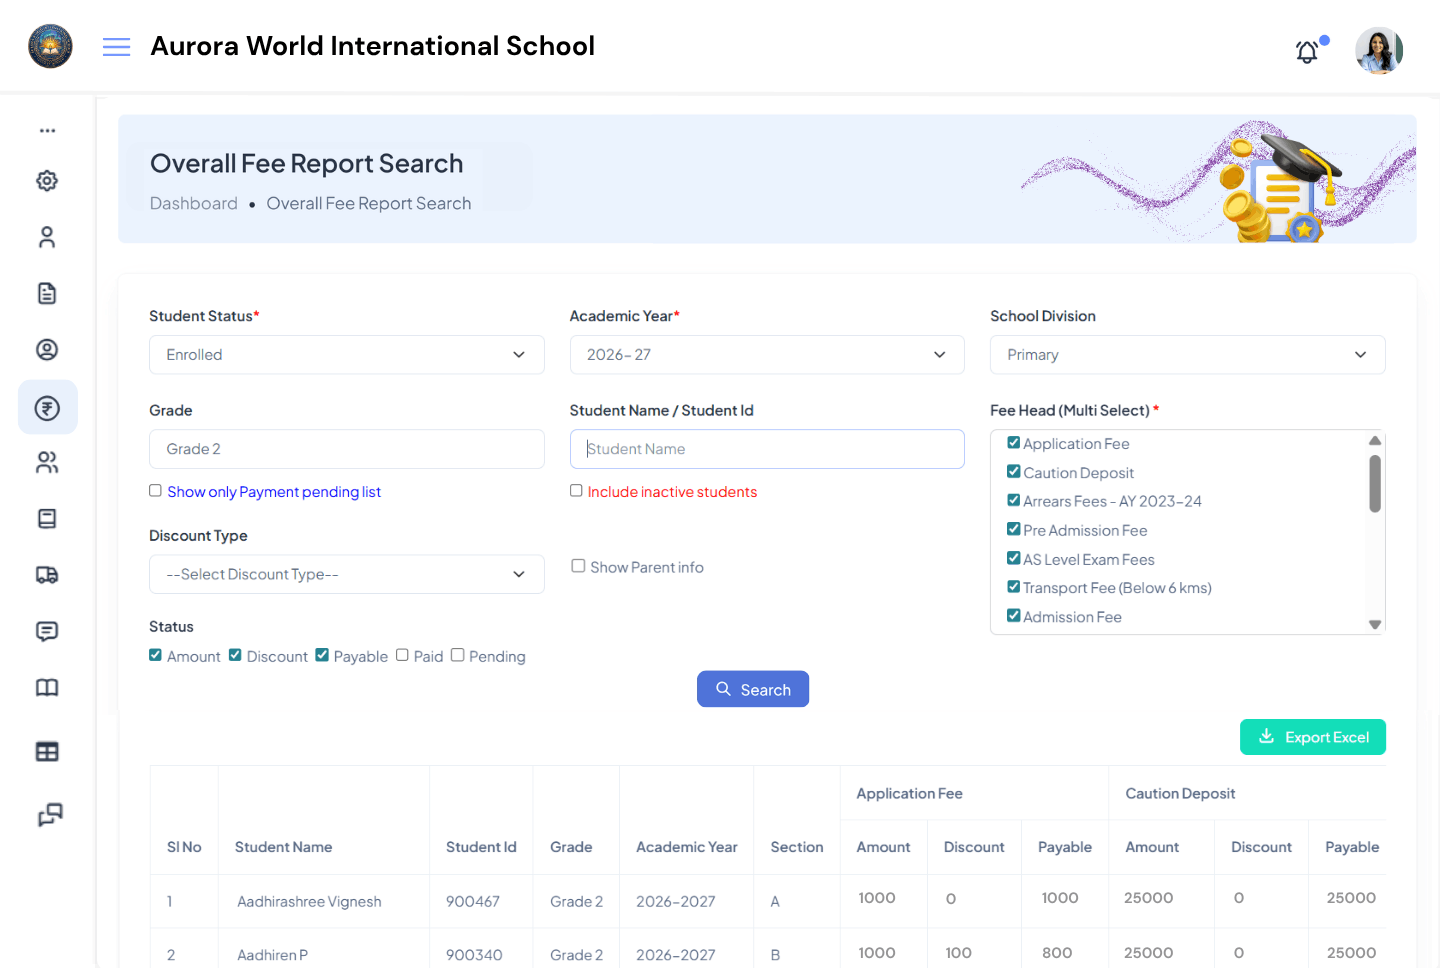Select the staff group icon in the sidebar
Screen dimensions: 1440x968
(46, 462)
